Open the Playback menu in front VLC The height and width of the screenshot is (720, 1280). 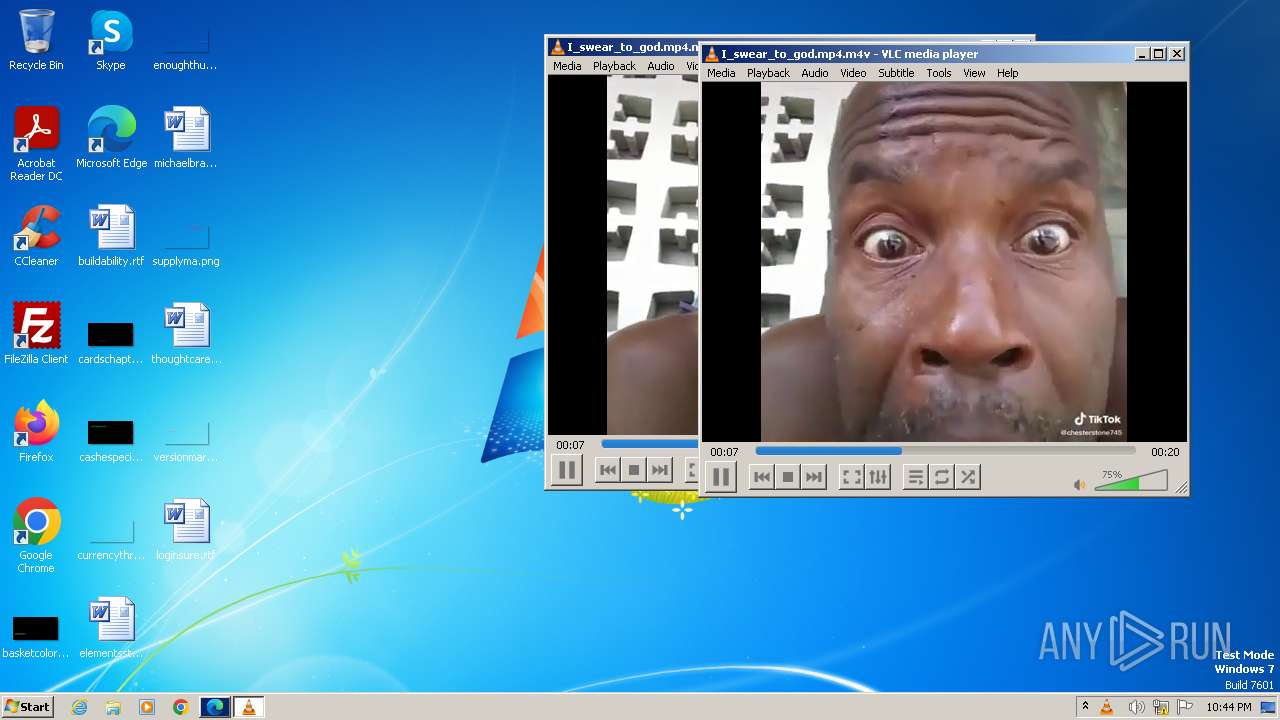point(768,73)
